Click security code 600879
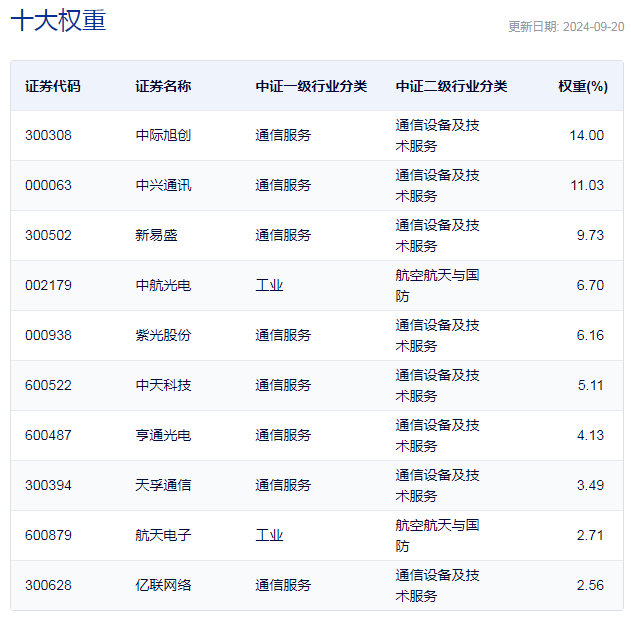Screen dimensions: 631x620 [48, 535]
